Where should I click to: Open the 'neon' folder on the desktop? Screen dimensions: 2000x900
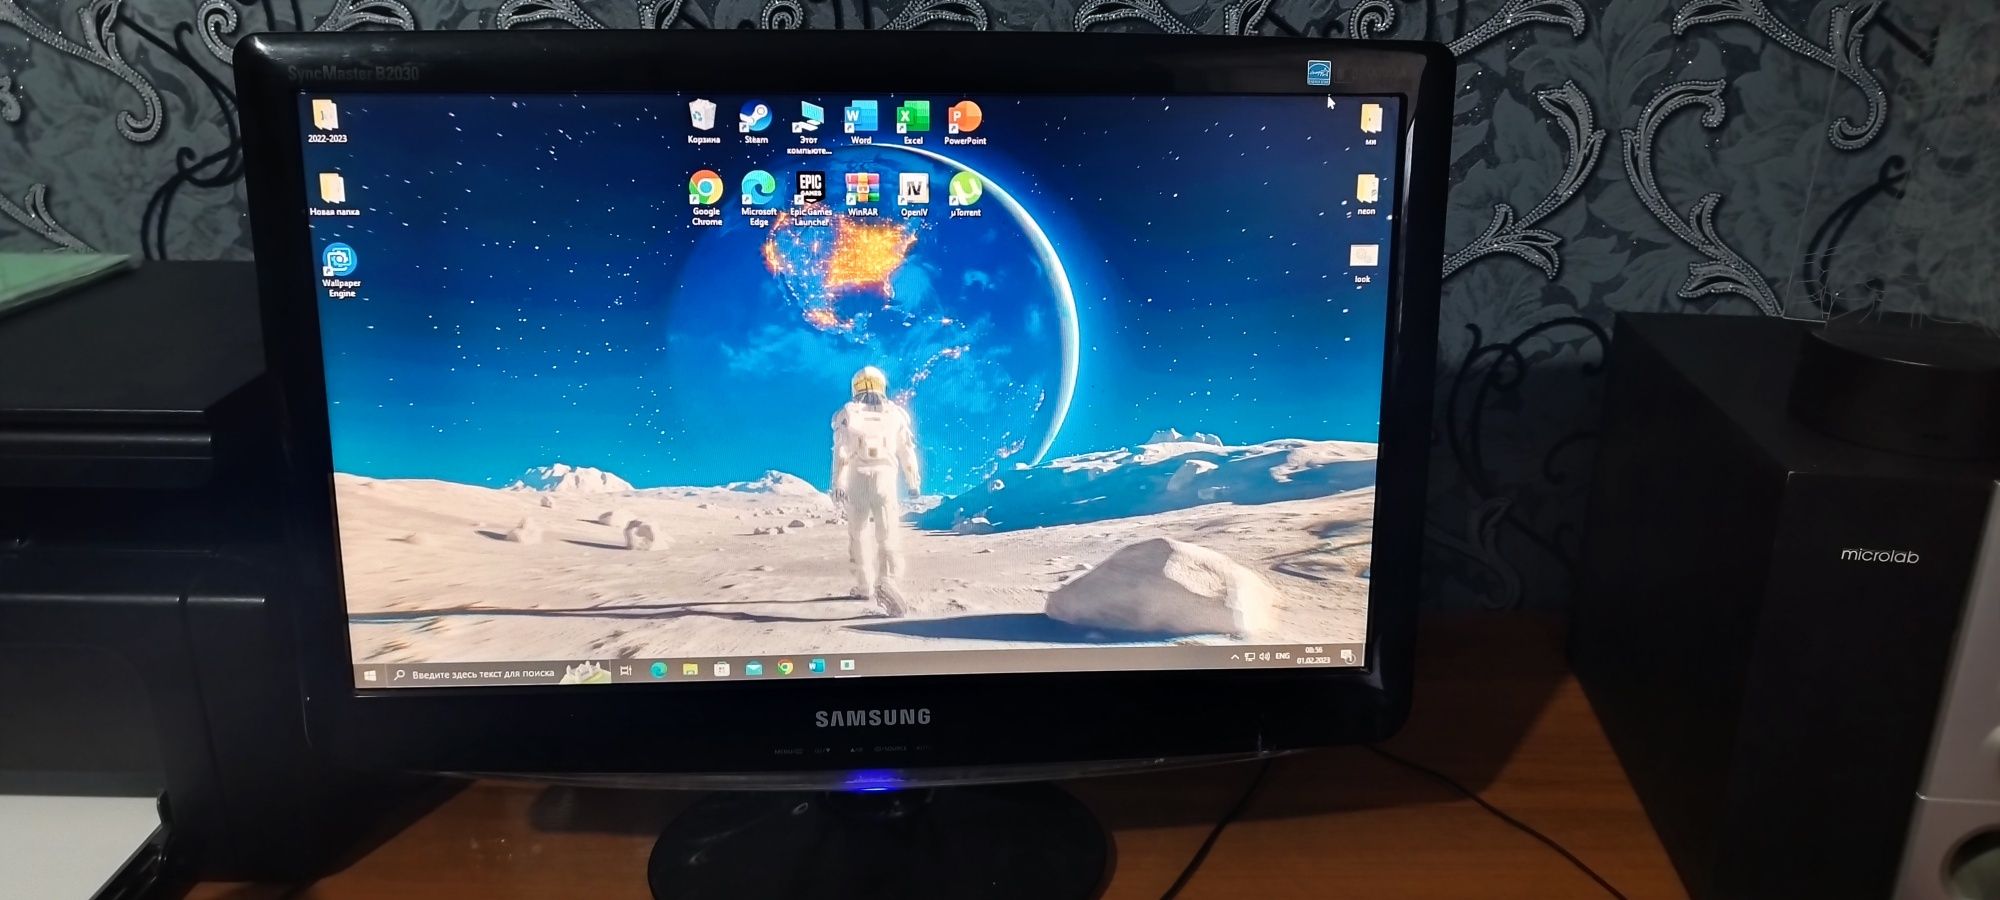tap(1367, 194)
